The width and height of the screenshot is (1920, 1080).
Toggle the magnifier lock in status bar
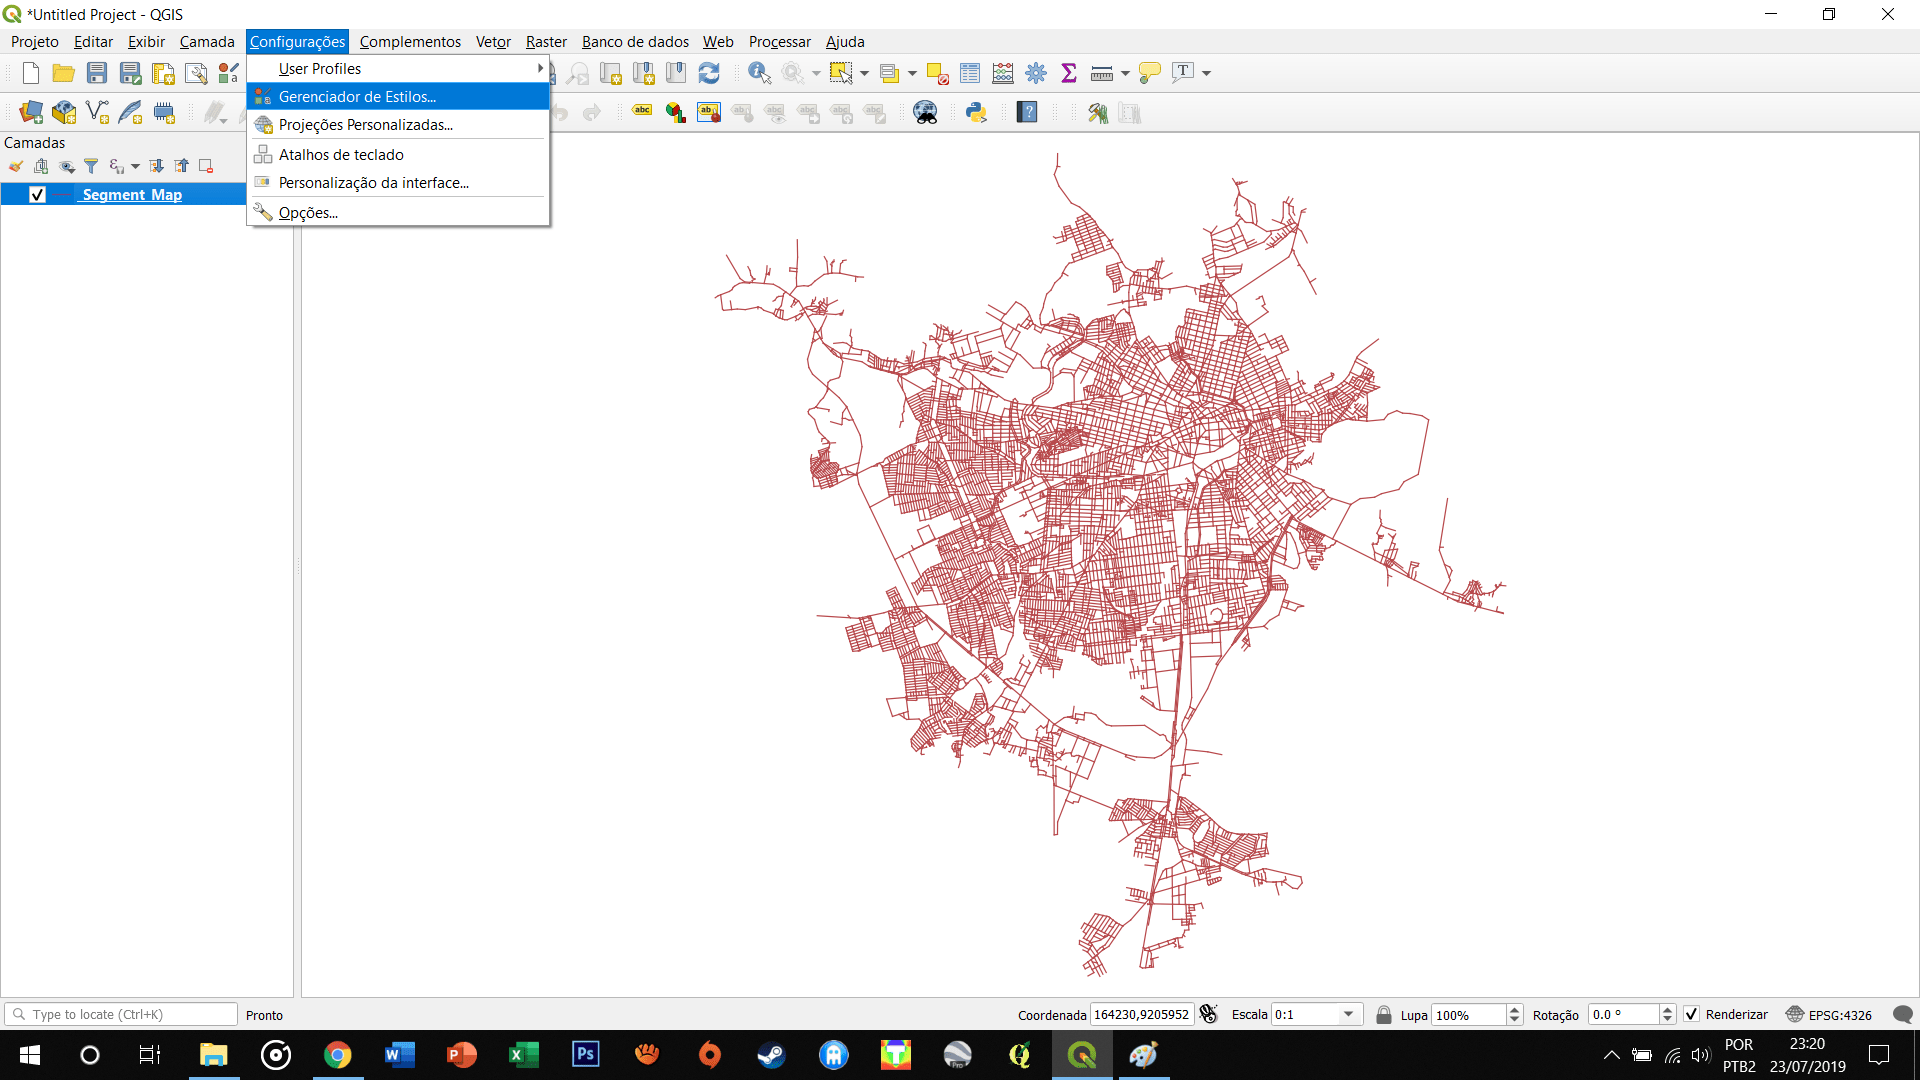click(x=1384, y=1014)
